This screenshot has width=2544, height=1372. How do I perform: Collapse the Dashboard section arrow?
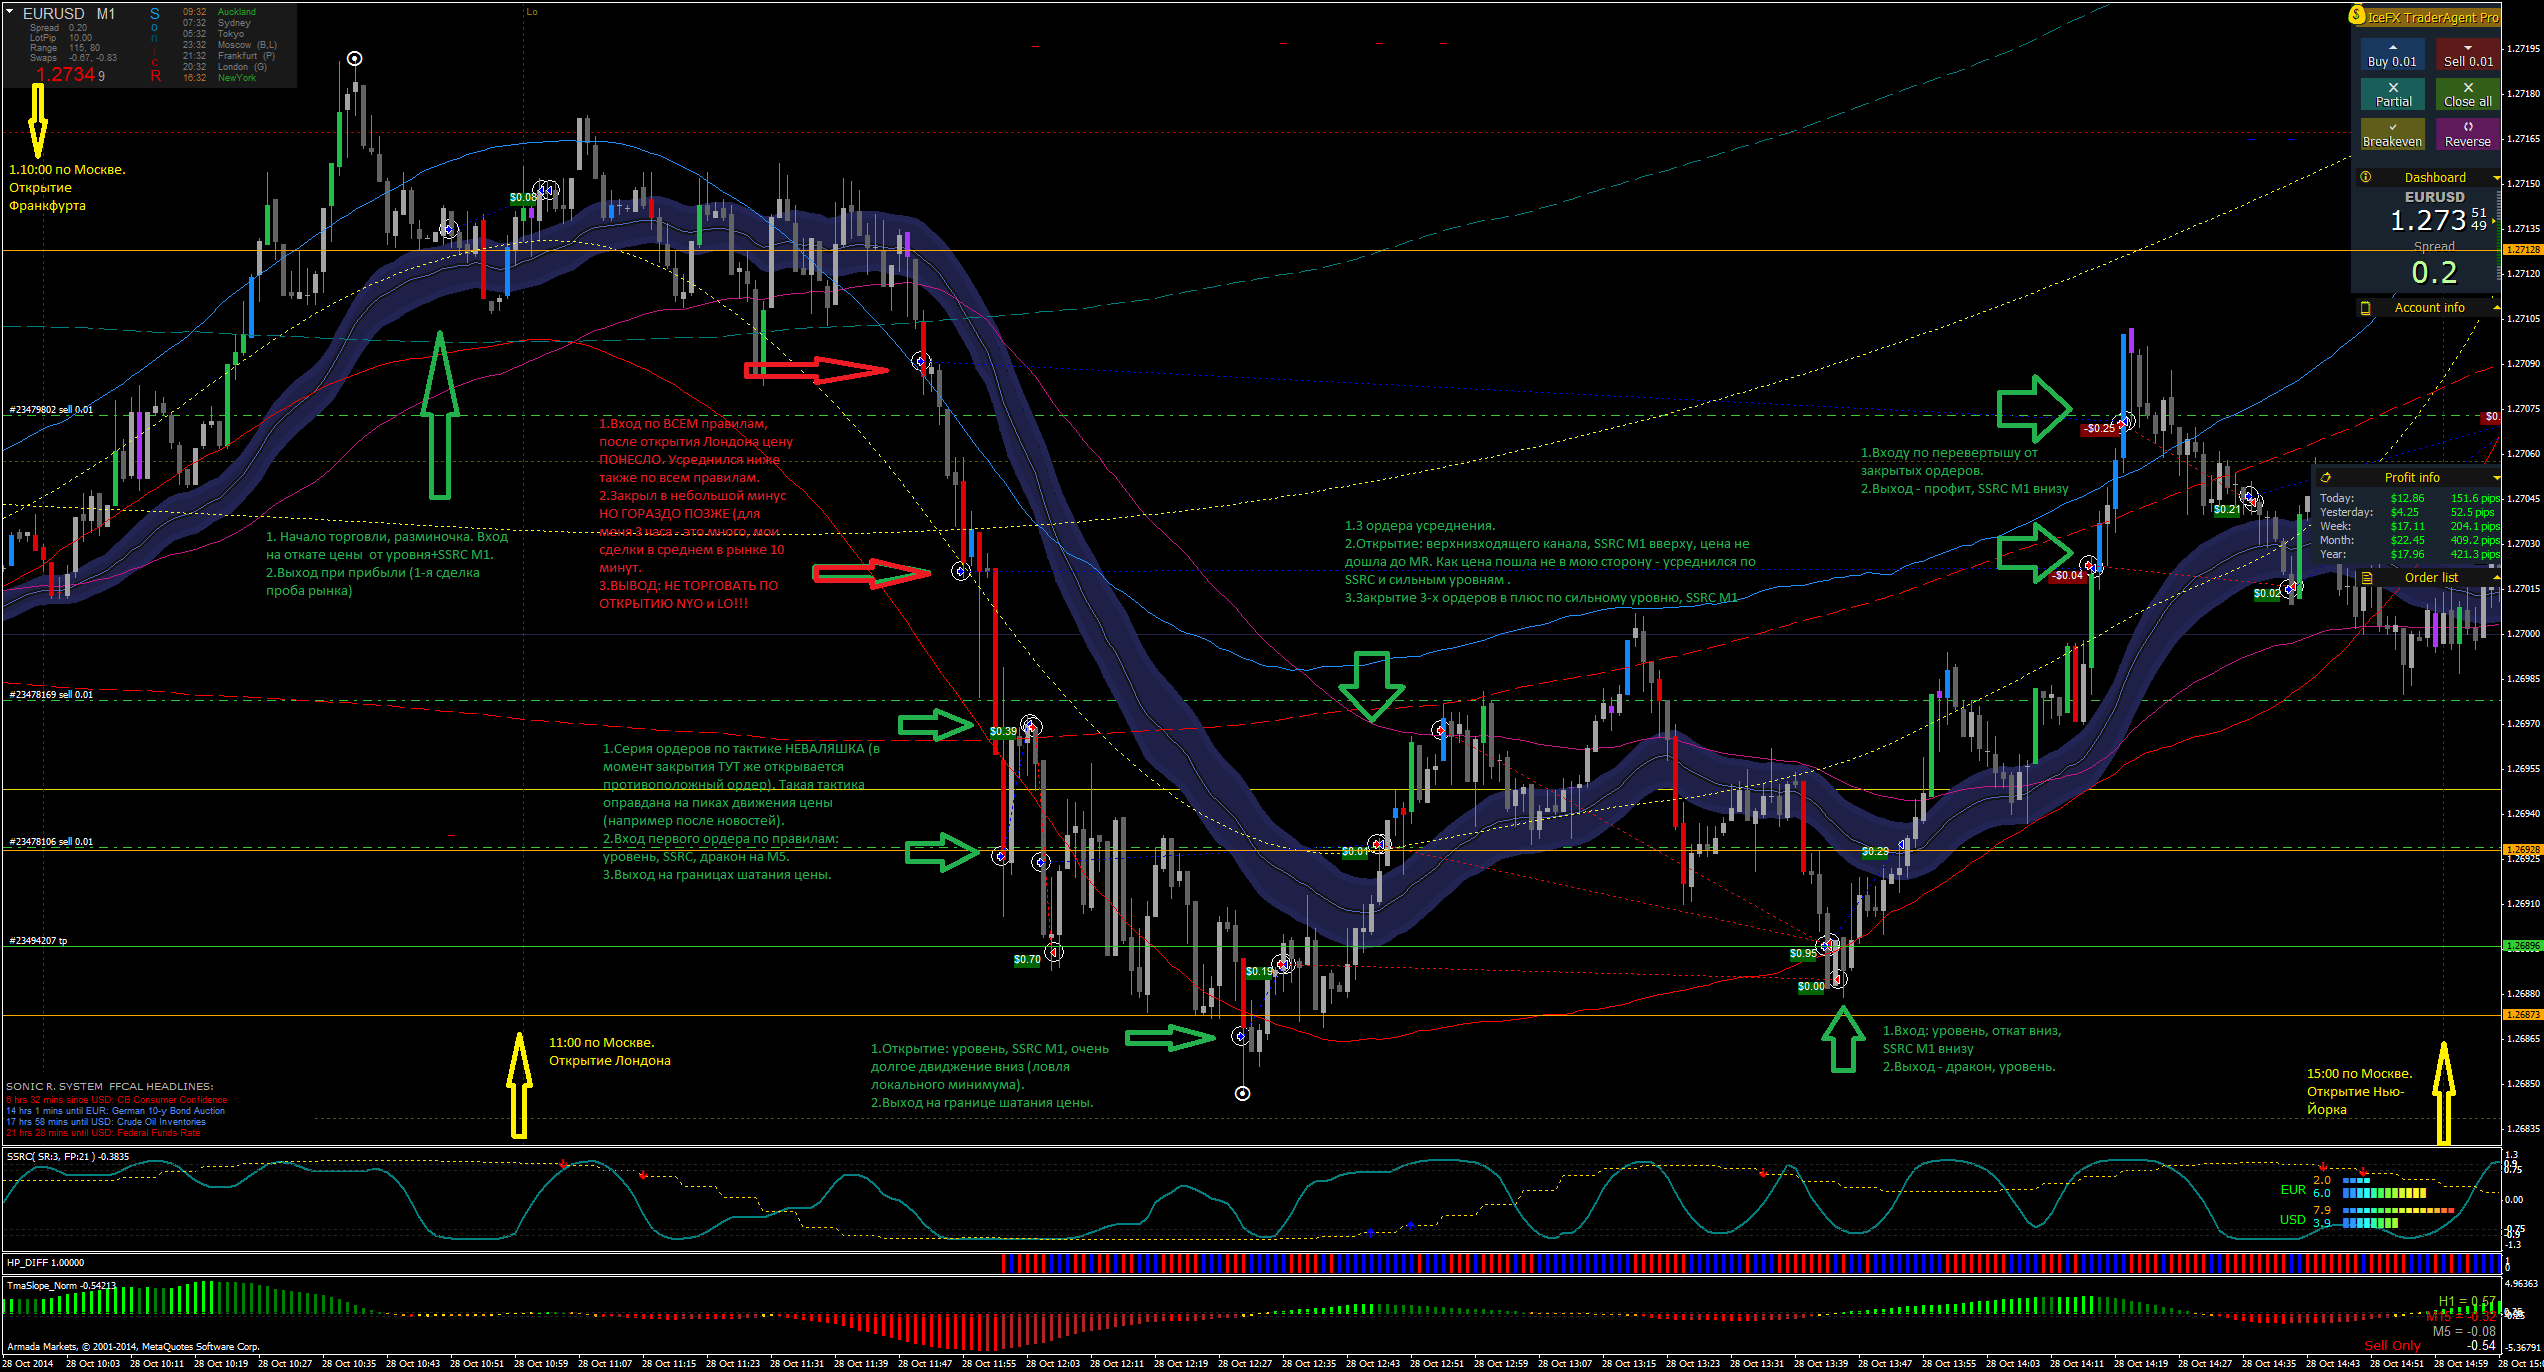(x=2496, y=178)
